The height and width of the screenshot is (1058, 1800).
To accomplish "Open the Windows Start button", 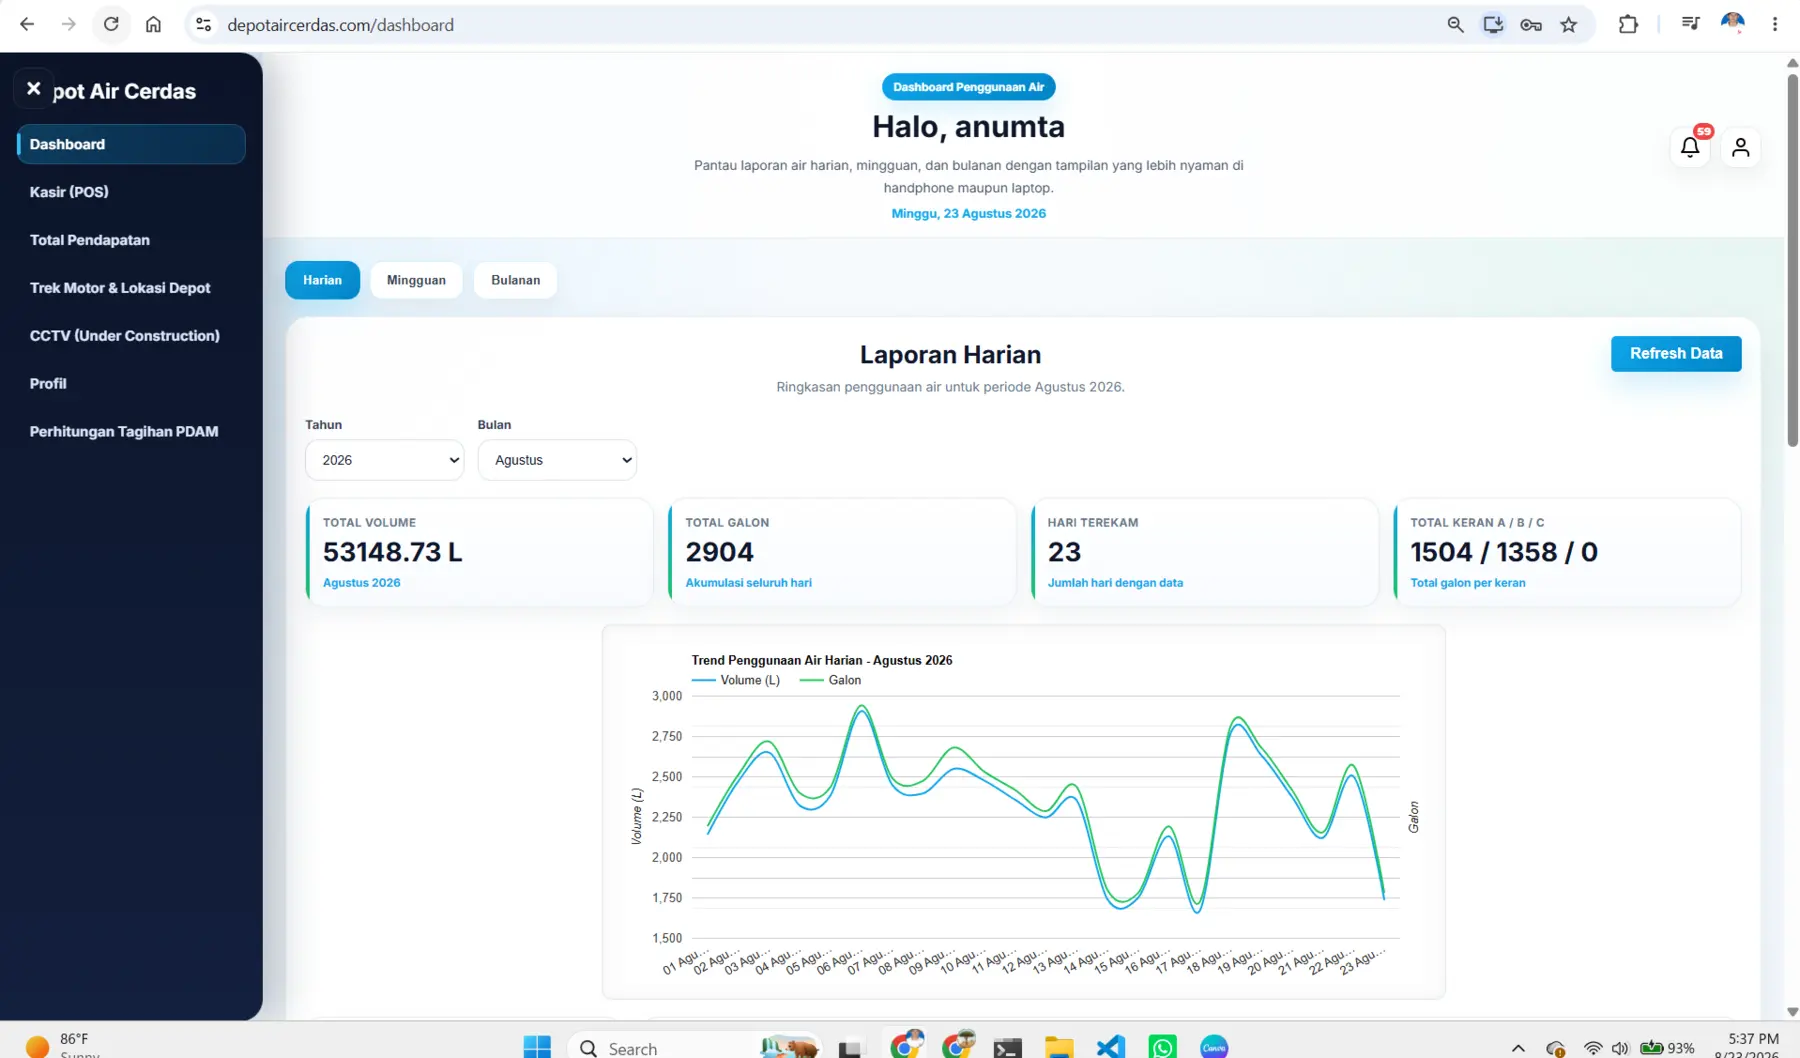I will pyautogui.click(x=537, y=1047).
